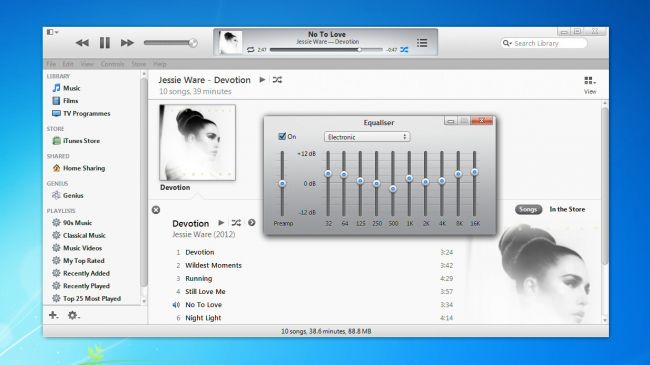Open the sidebar gear settings menu
Screen dimensions: 650x365
[73, 315]
